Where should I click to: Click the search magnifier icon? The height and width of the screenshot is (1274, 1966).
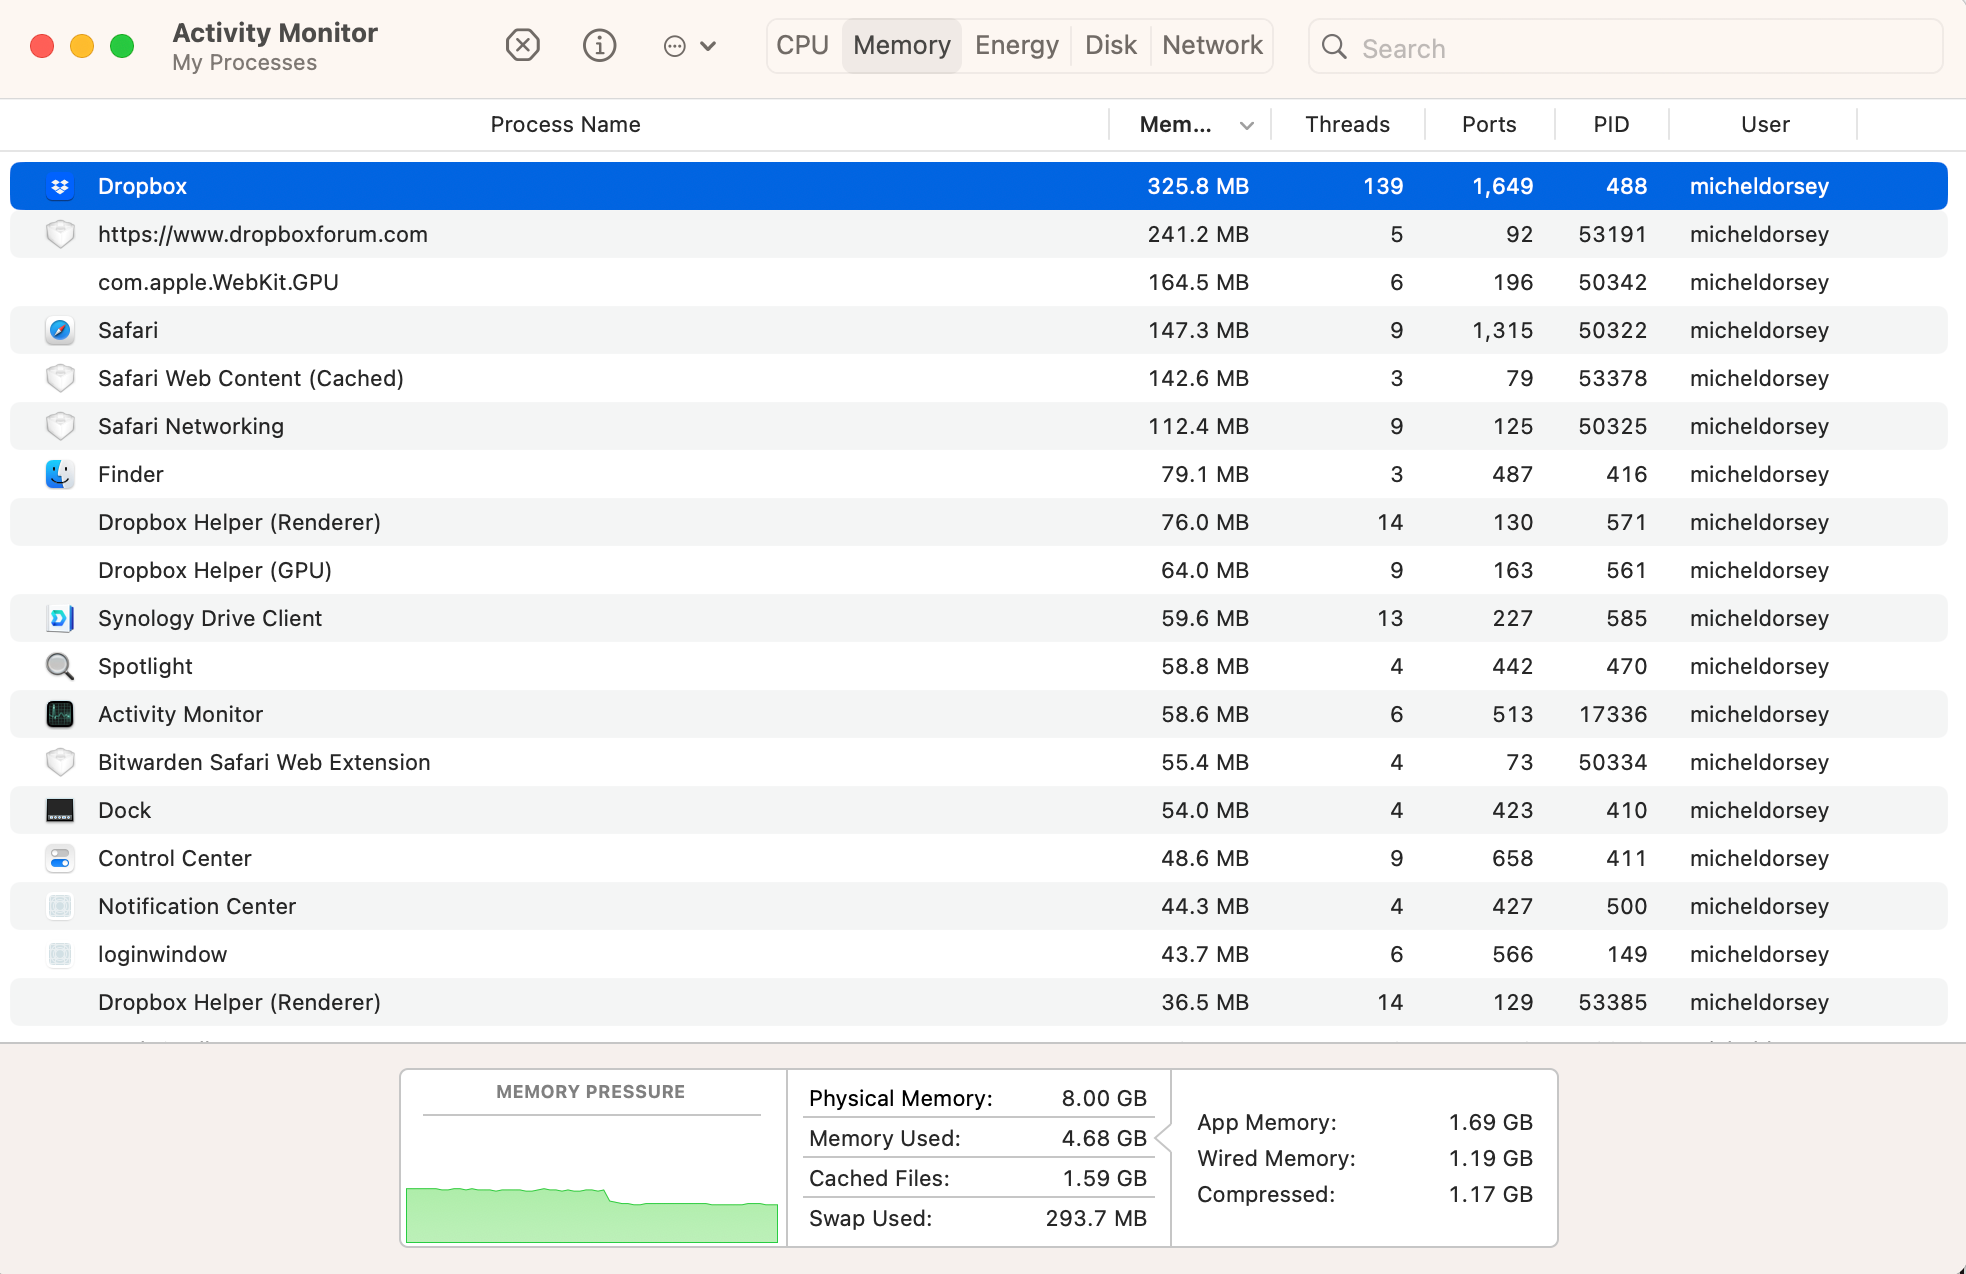1334,47
